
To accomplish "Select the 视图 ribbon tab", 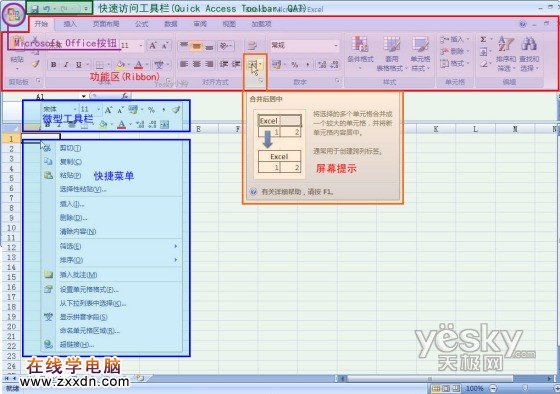I will [229, 24].
